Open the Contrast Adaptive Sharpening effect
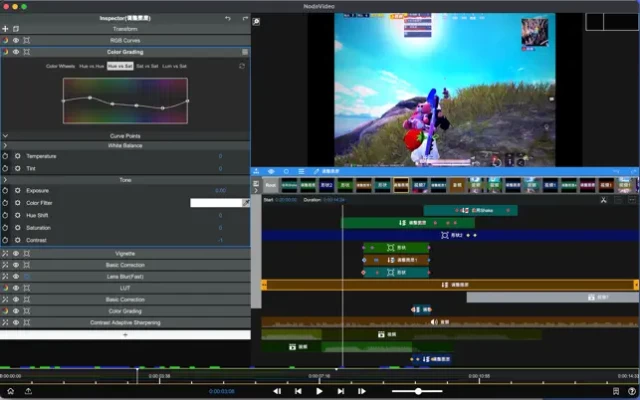 point(125,323)
